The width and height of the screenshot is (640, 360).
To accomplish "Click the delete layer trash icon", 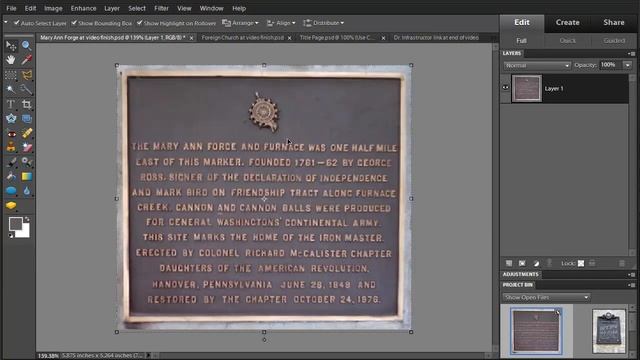I will (622, 263).
